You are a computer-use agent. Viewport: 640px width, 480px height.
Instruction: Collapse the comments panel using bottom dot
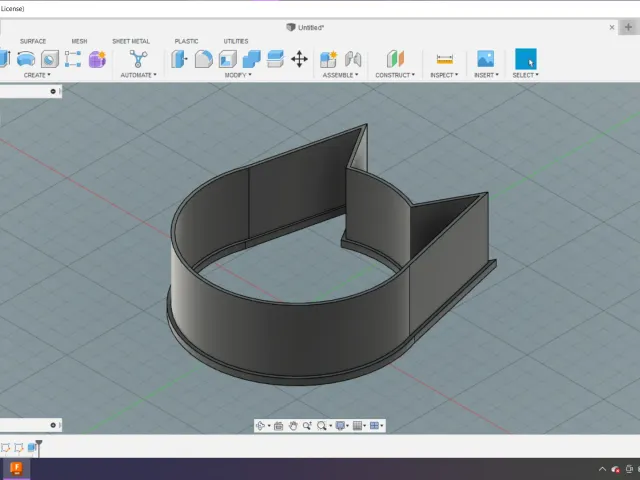click(53, 425)
